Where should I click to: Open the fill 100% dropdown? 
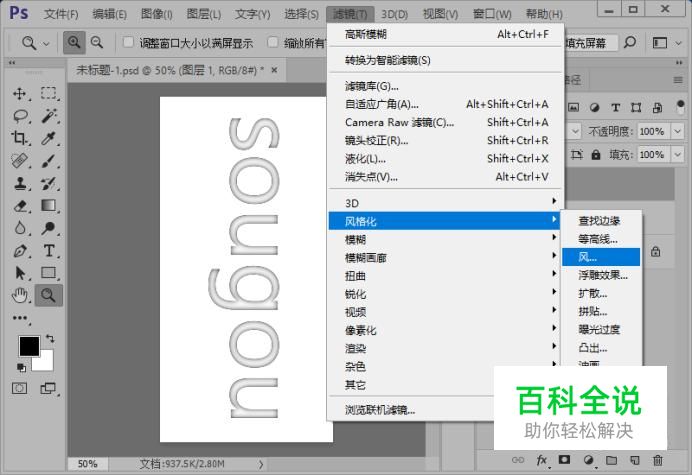(x=677, y=155)
